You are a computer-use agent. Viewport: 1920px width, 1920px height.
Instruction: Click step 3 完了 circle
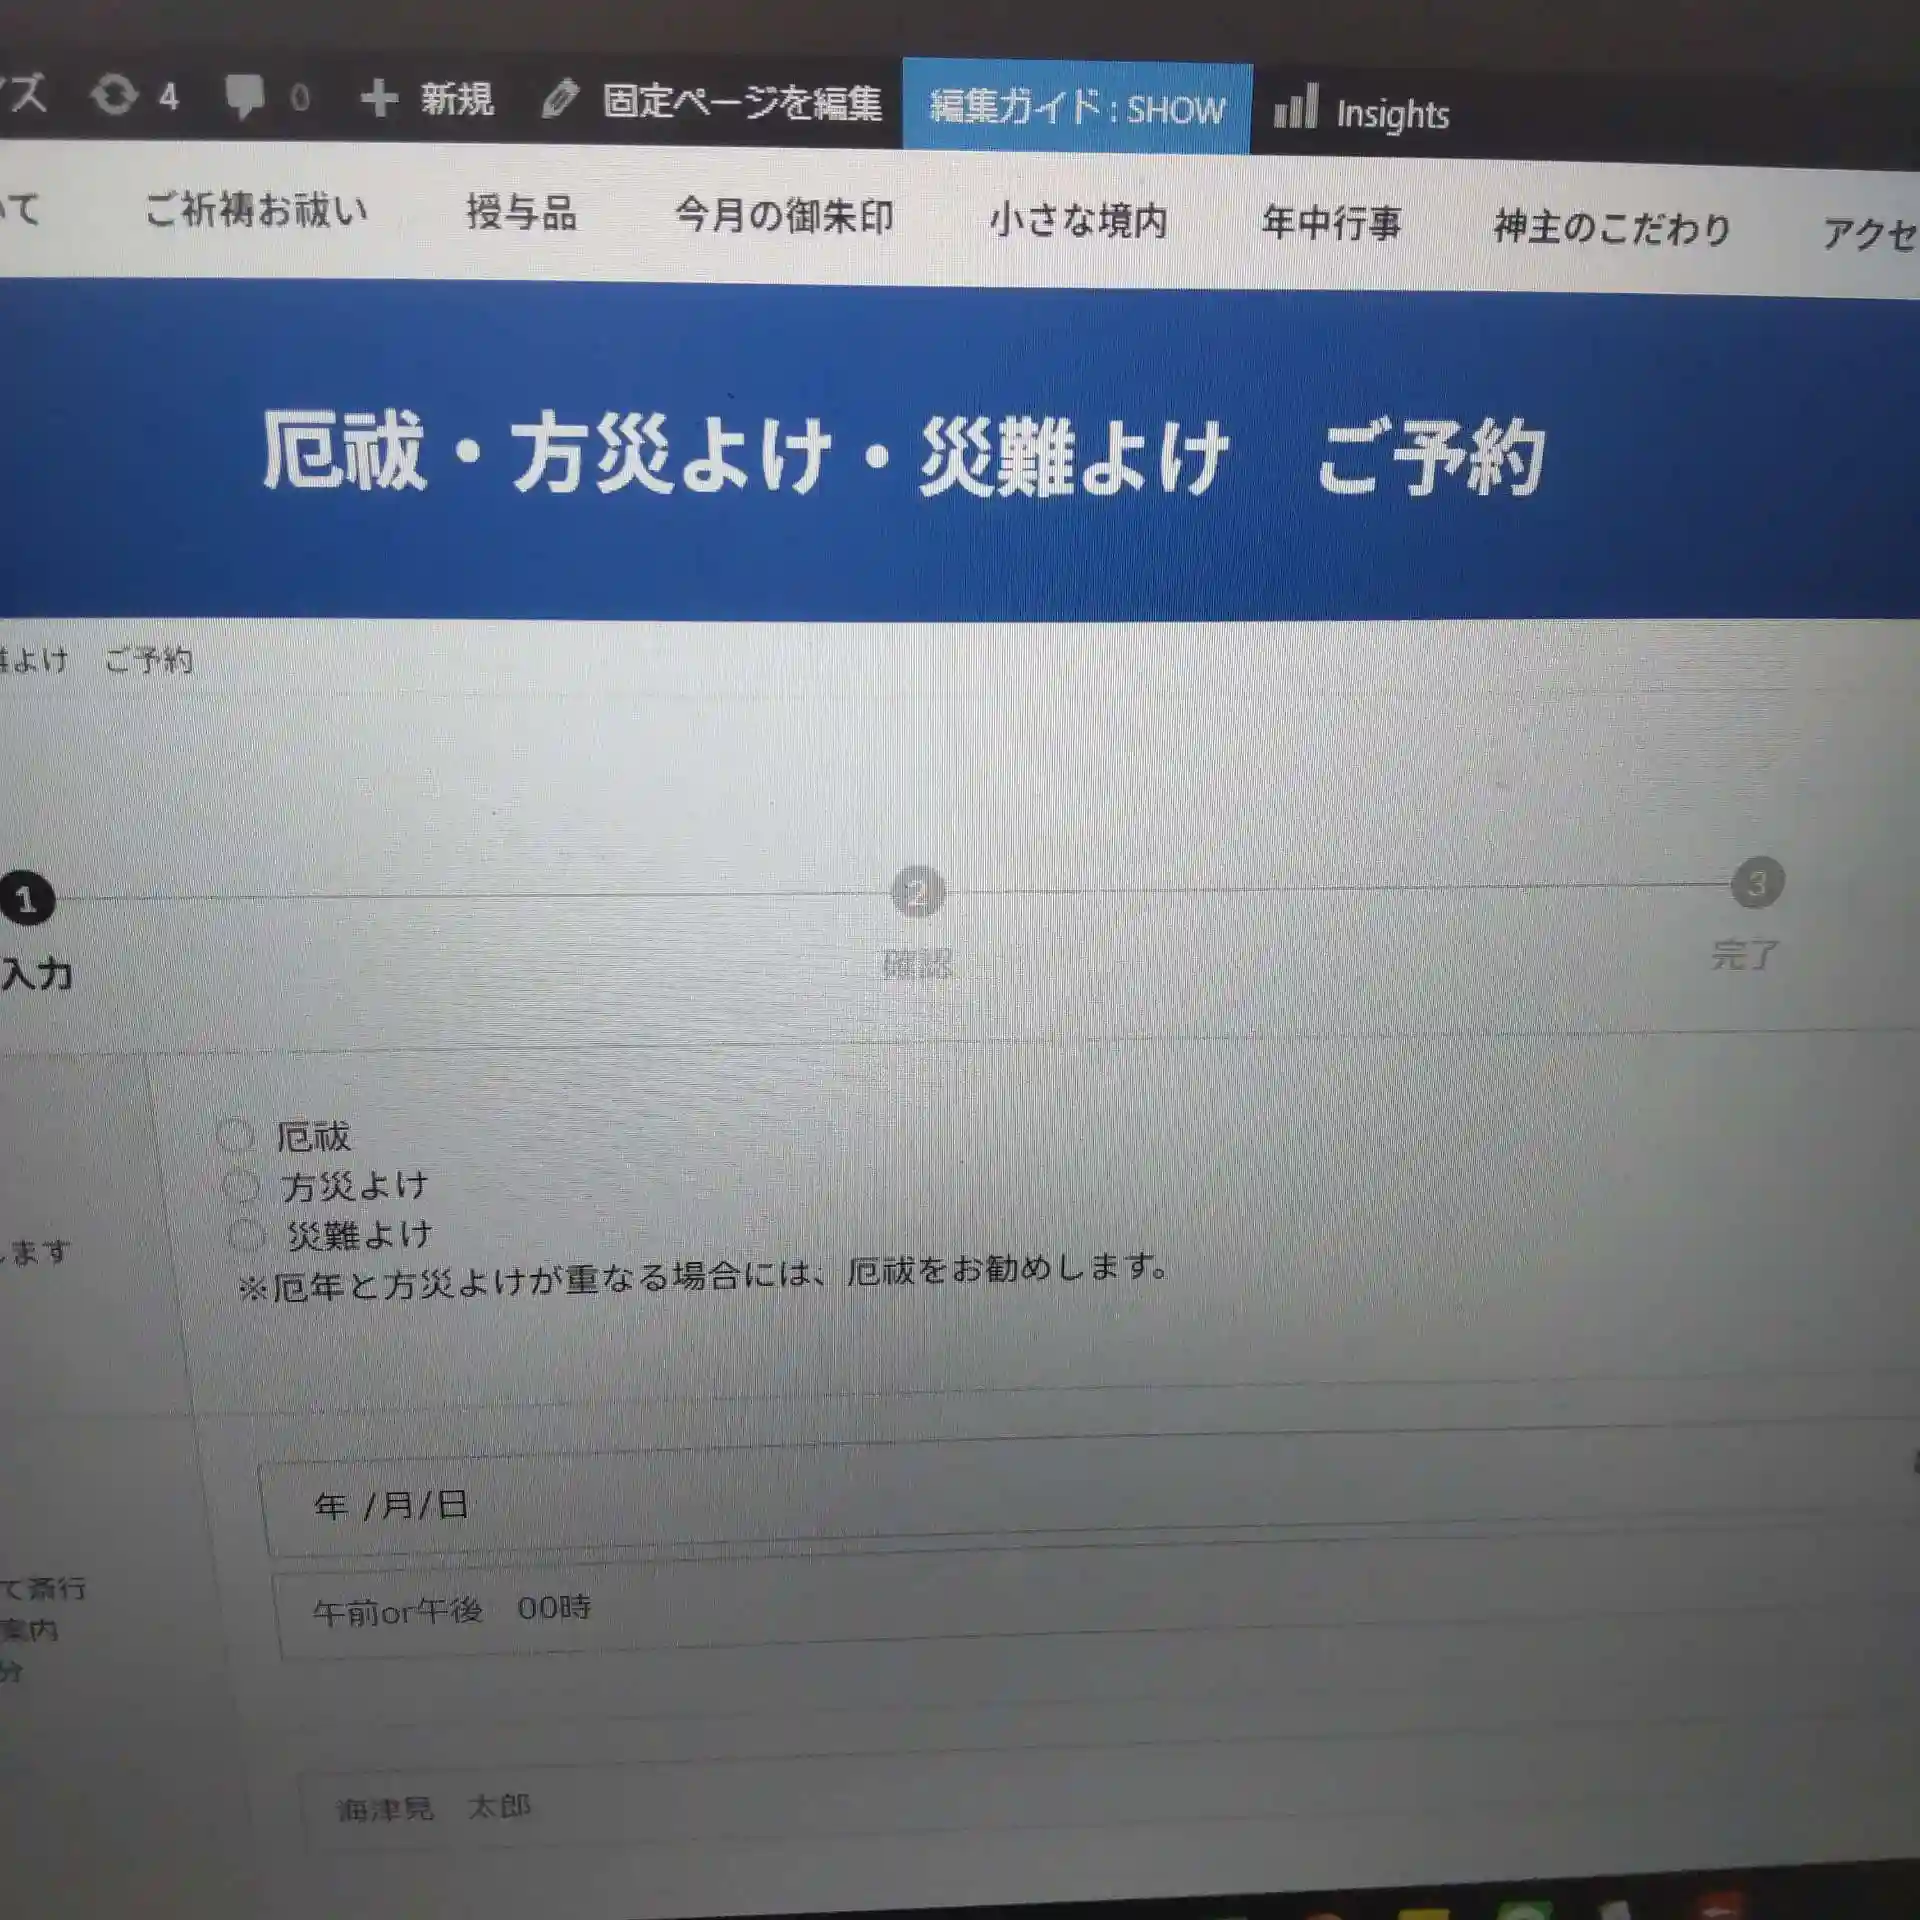pos(1757,883)
